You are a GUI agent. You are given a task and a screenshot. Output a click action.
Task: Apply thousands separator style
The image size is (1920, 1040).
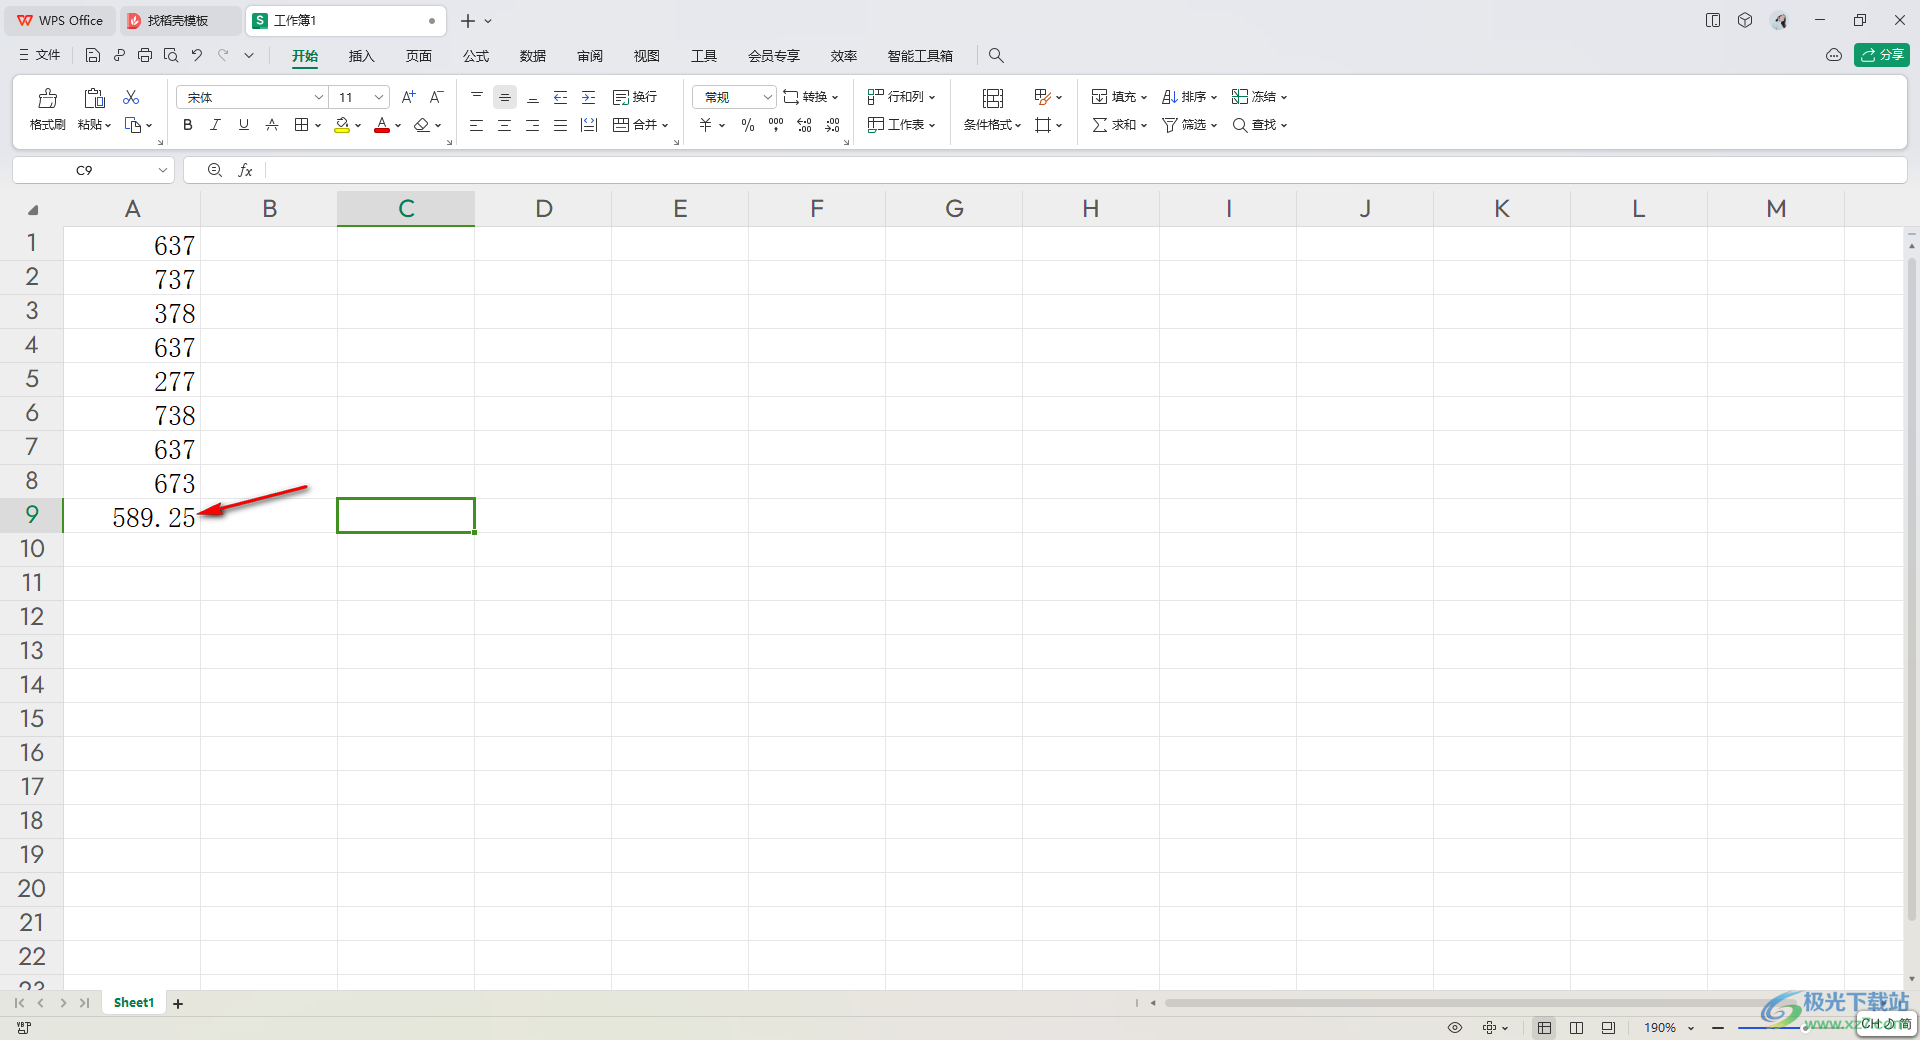pyautogui.click(x=776, y=125)
